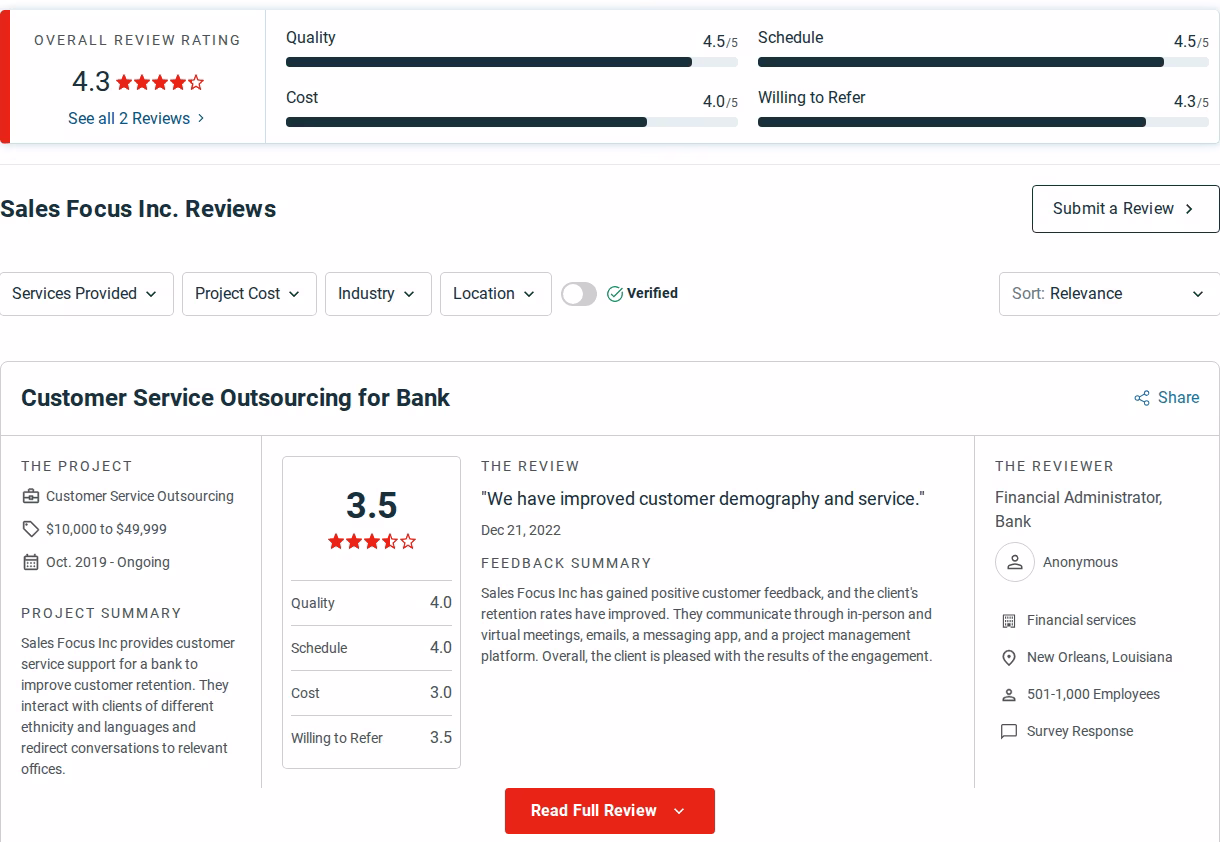Viewport: 1220px width, 842px height.
Task: Click the briefcase icon beside Customer Service Outsourcing
Action: click(x=31, y=496)
